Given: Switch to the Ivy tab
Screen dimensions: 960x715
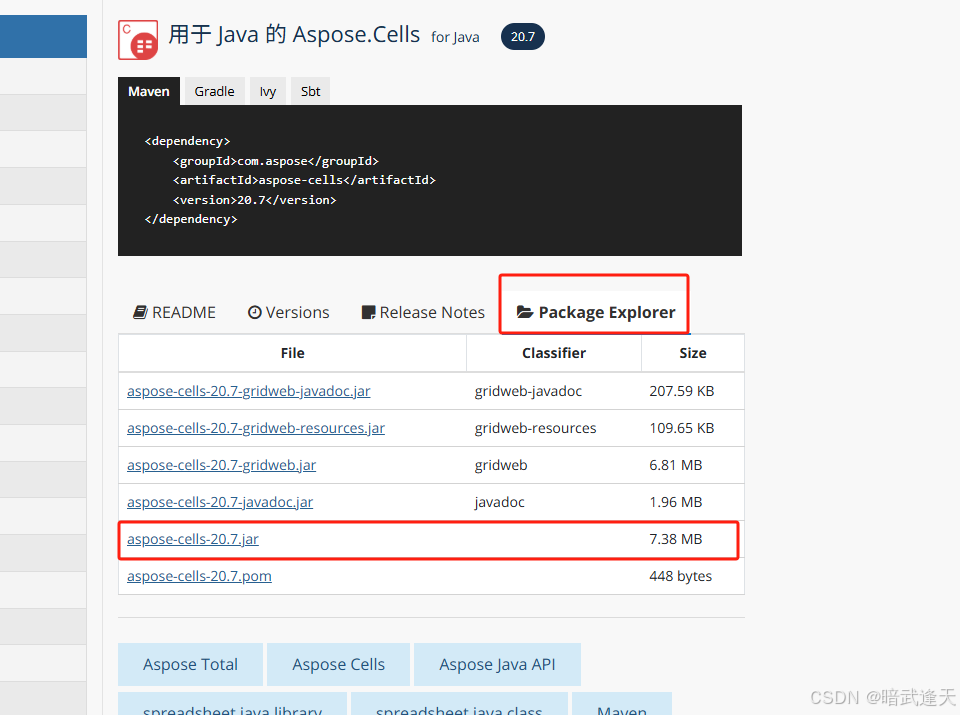Looking at the screenshot, I should click(268, 91).
